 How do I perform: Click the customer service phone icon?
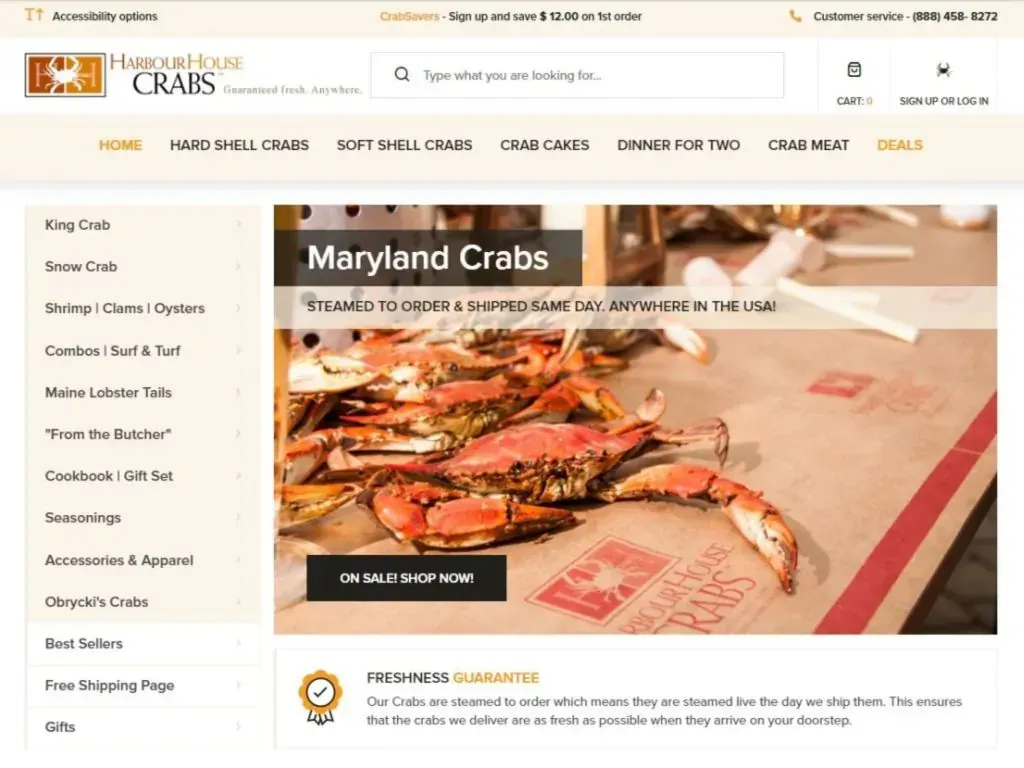tap(795, 16)
